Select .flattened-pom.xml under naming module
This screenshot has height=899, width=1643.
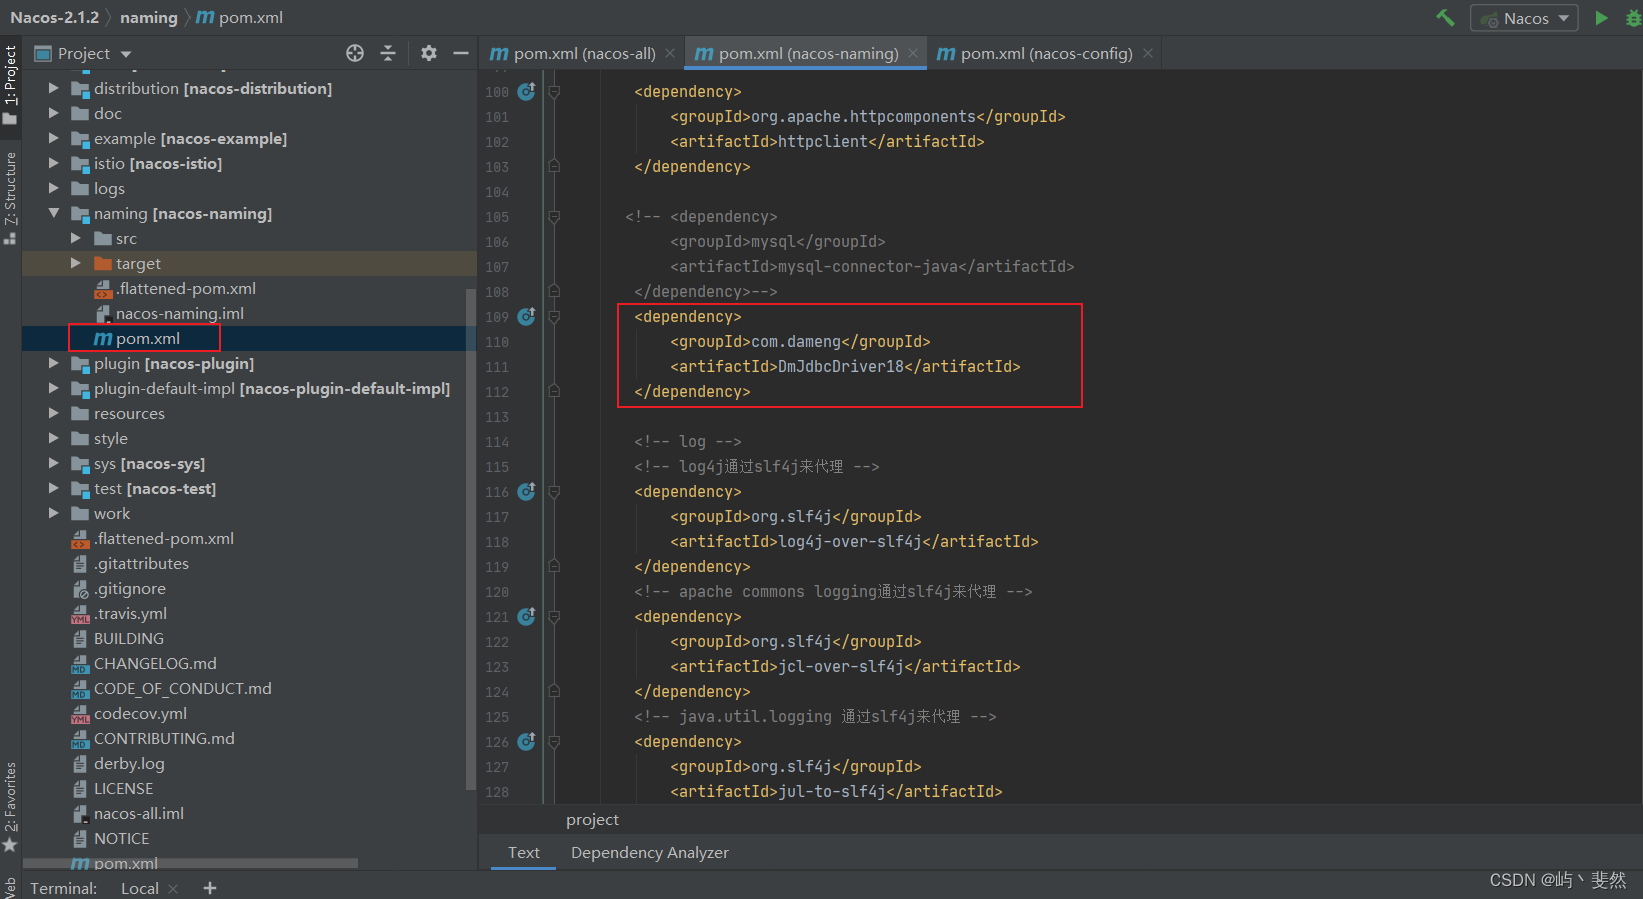[x=186, y=288]
